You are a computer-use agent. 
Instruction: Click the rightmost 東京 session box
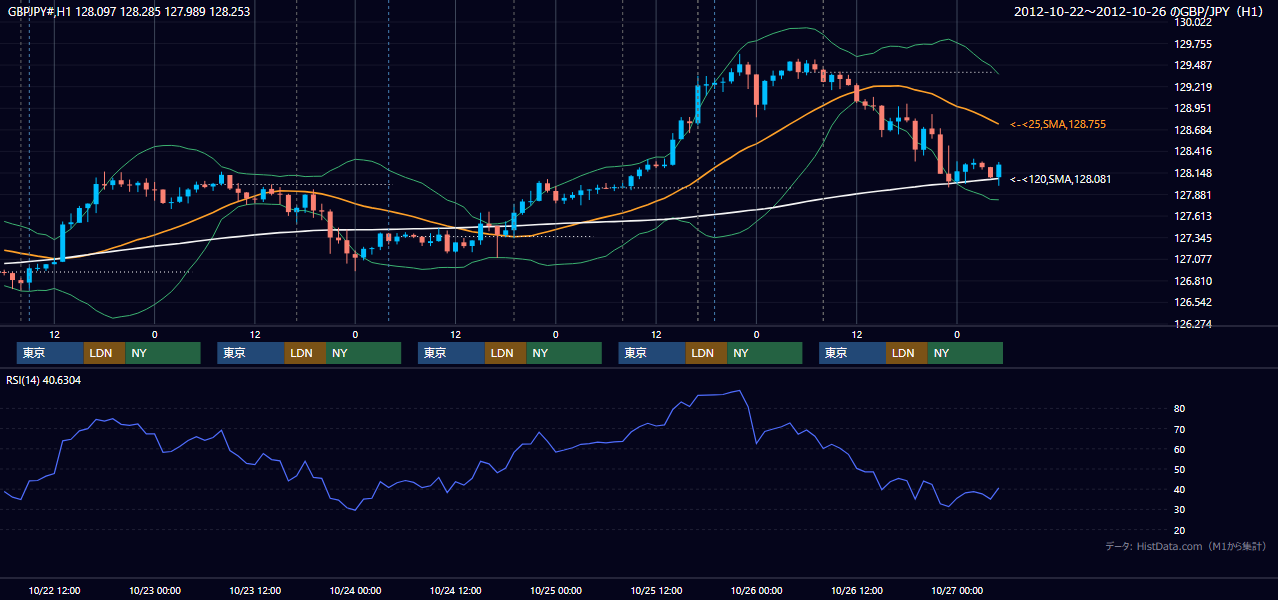click(x=852, y=353)
